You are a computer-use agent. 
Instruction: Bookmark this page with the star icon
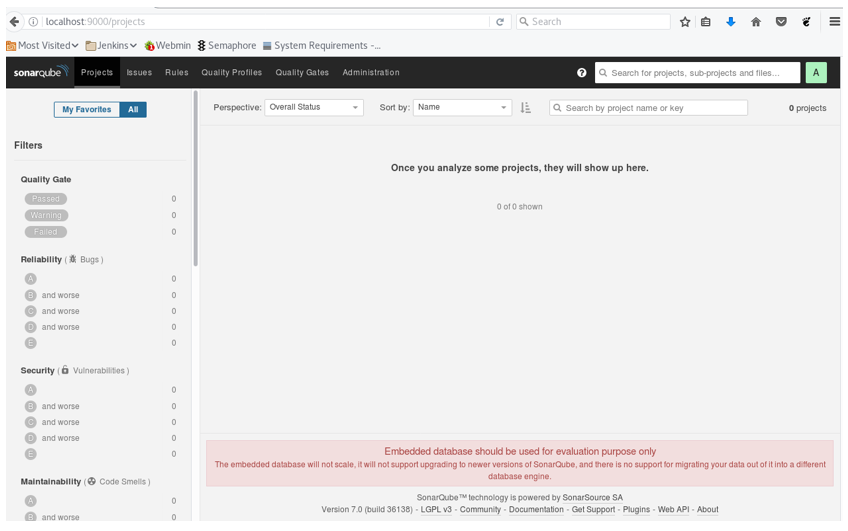tap(685, 22)
